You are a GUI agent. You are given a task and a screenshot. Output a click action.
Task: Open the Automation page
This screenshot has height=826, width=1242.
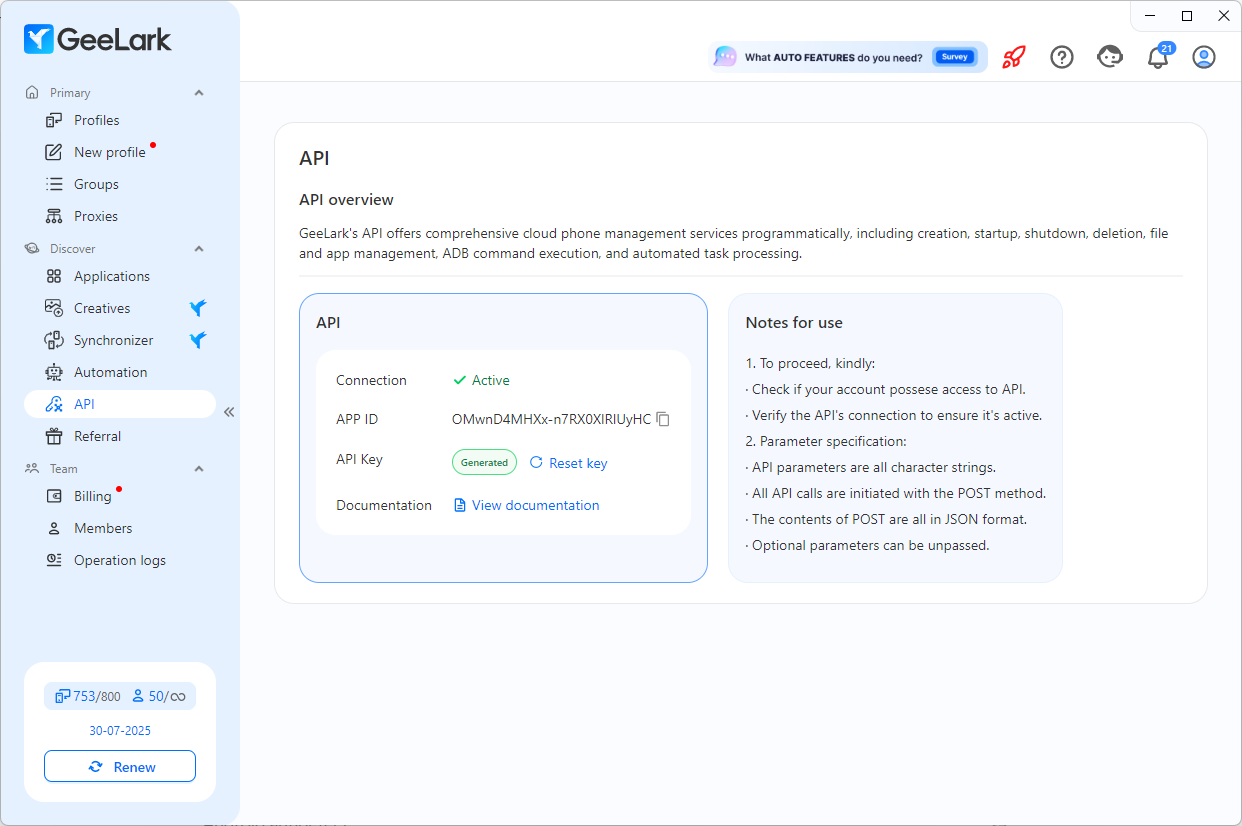tap(120, 372)
